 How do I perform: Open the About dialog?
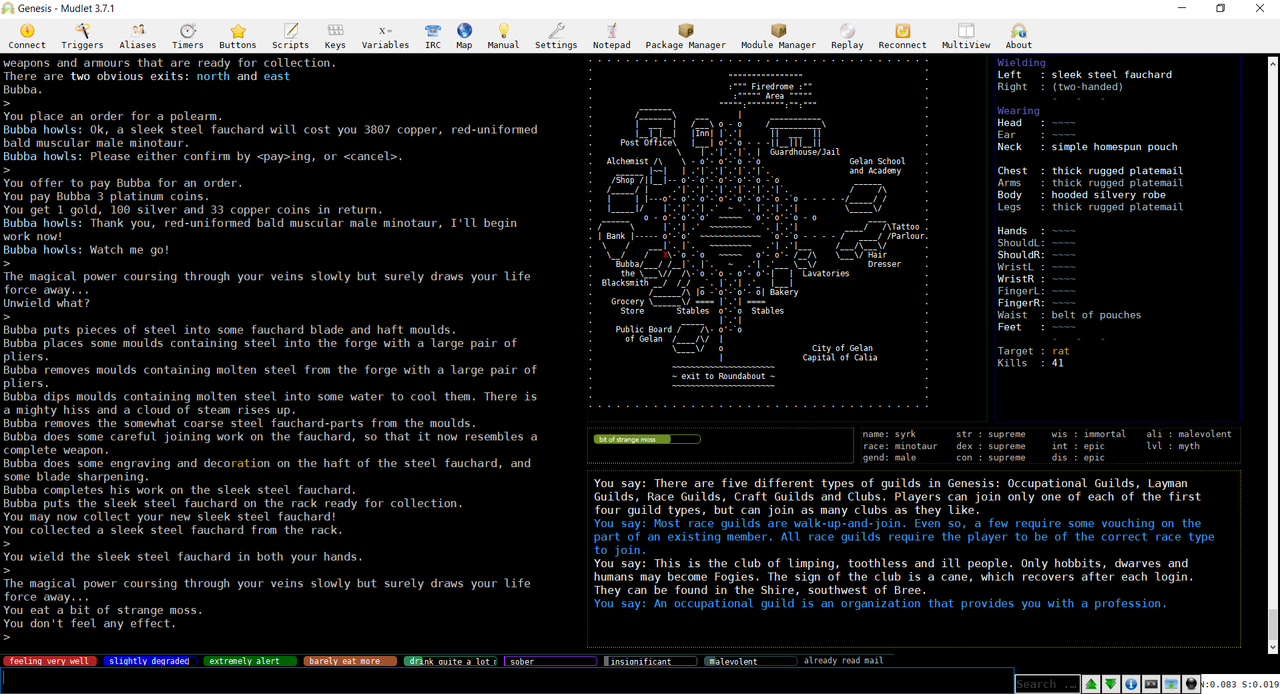pyautogui.click(x=1019, y=36)
